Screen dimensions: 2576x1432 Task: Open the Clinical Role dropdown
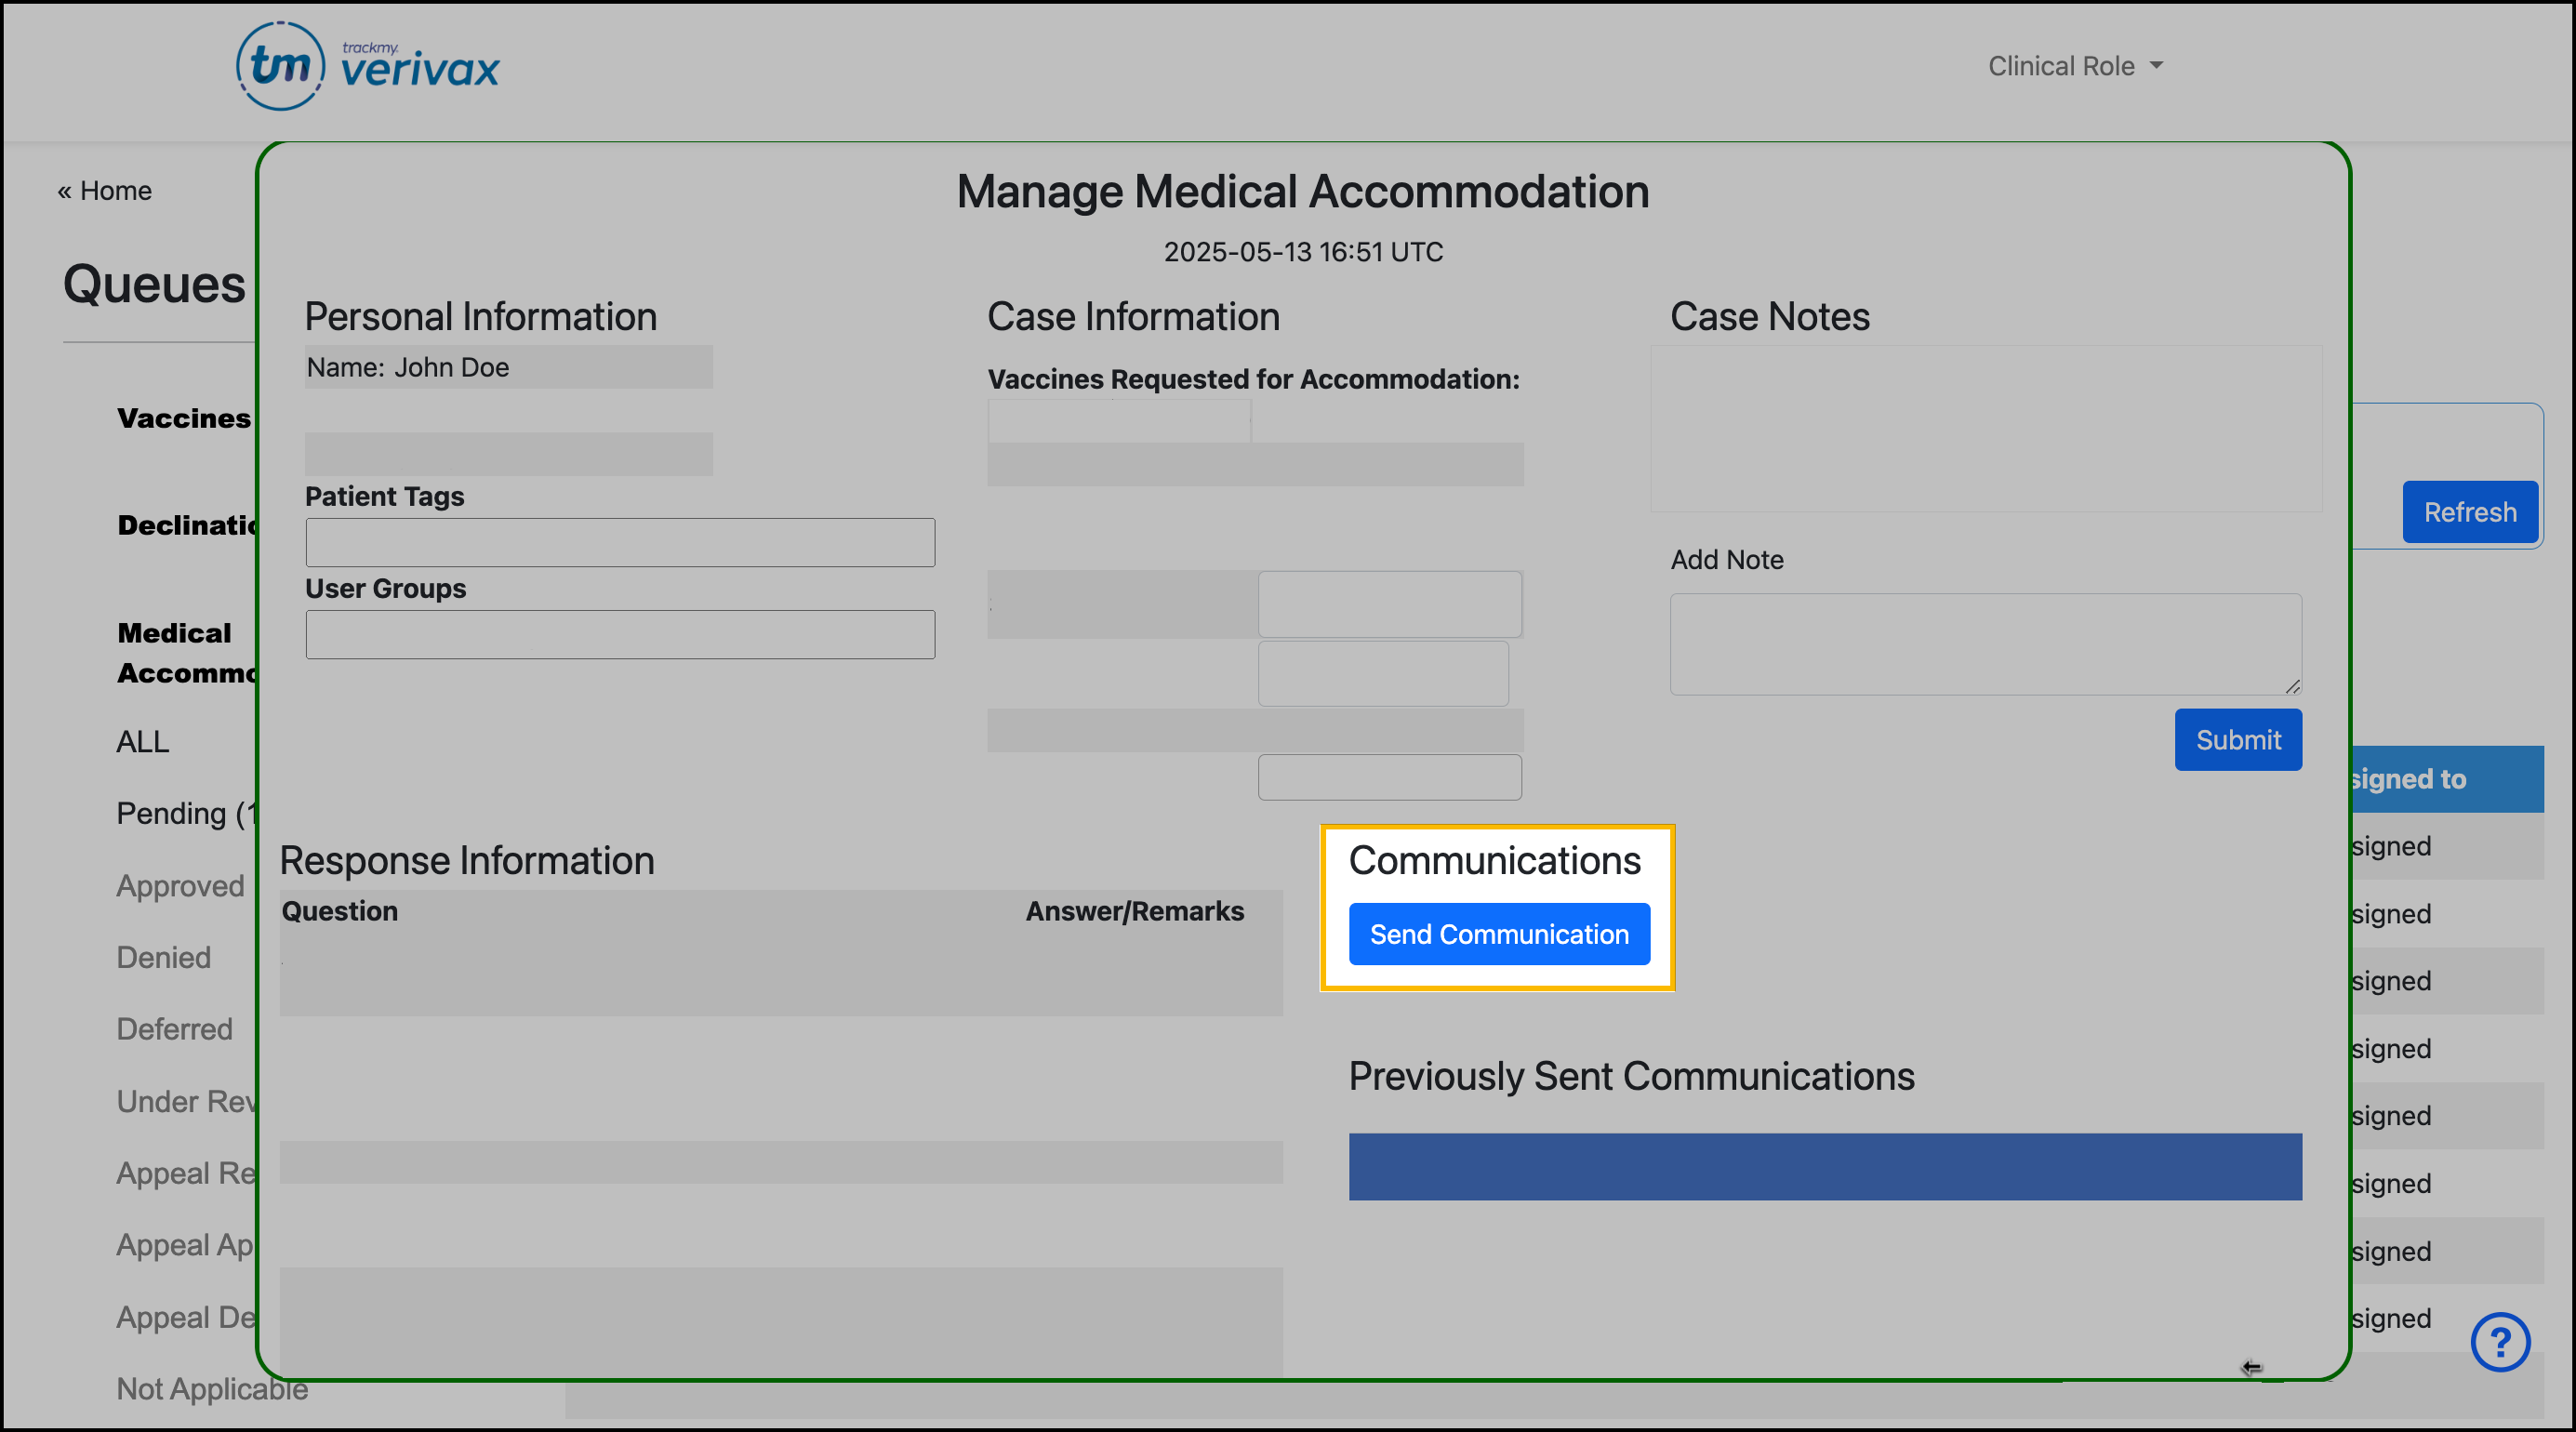[x=2073, y=65]
